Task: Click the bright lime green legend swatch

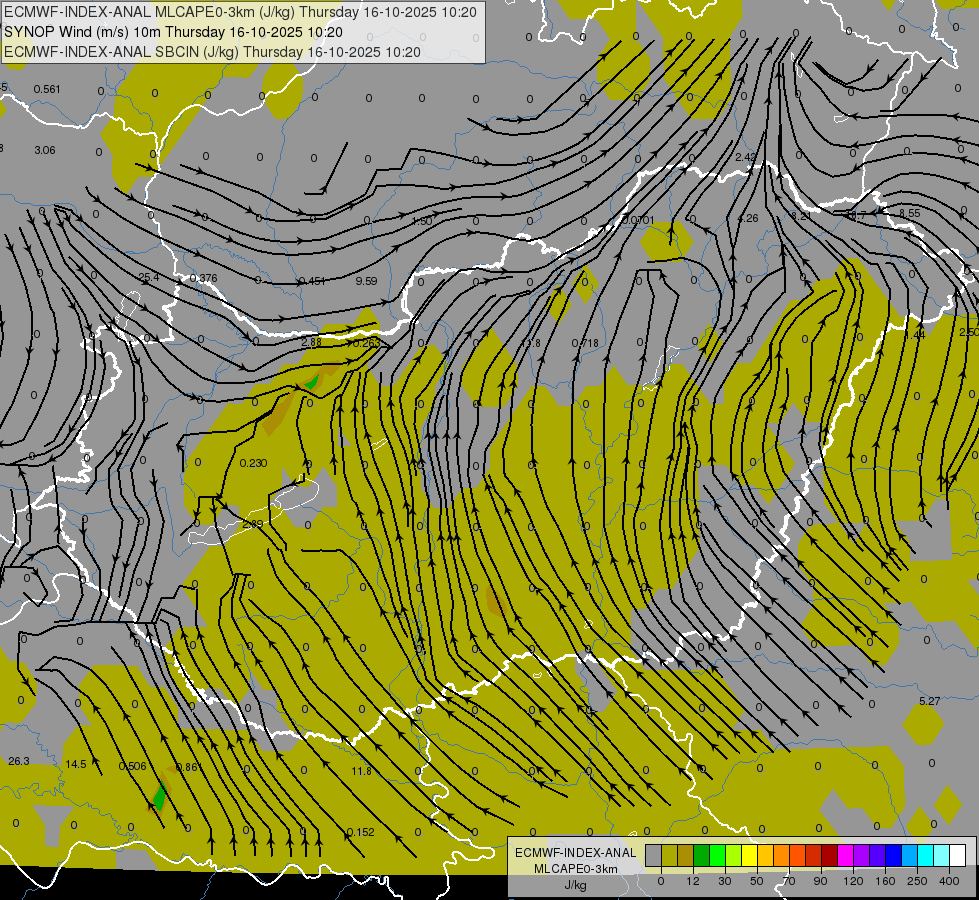Action: pos(718,855)
